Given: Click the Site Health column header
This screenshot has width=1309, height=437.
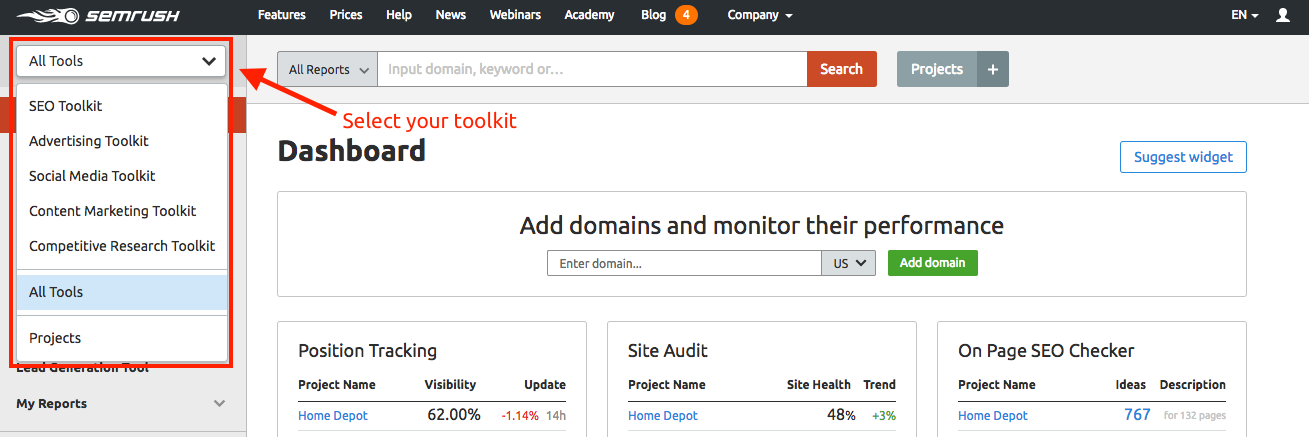Looking at the screenshot, I should pyautogui.click(x=819, y=384).
